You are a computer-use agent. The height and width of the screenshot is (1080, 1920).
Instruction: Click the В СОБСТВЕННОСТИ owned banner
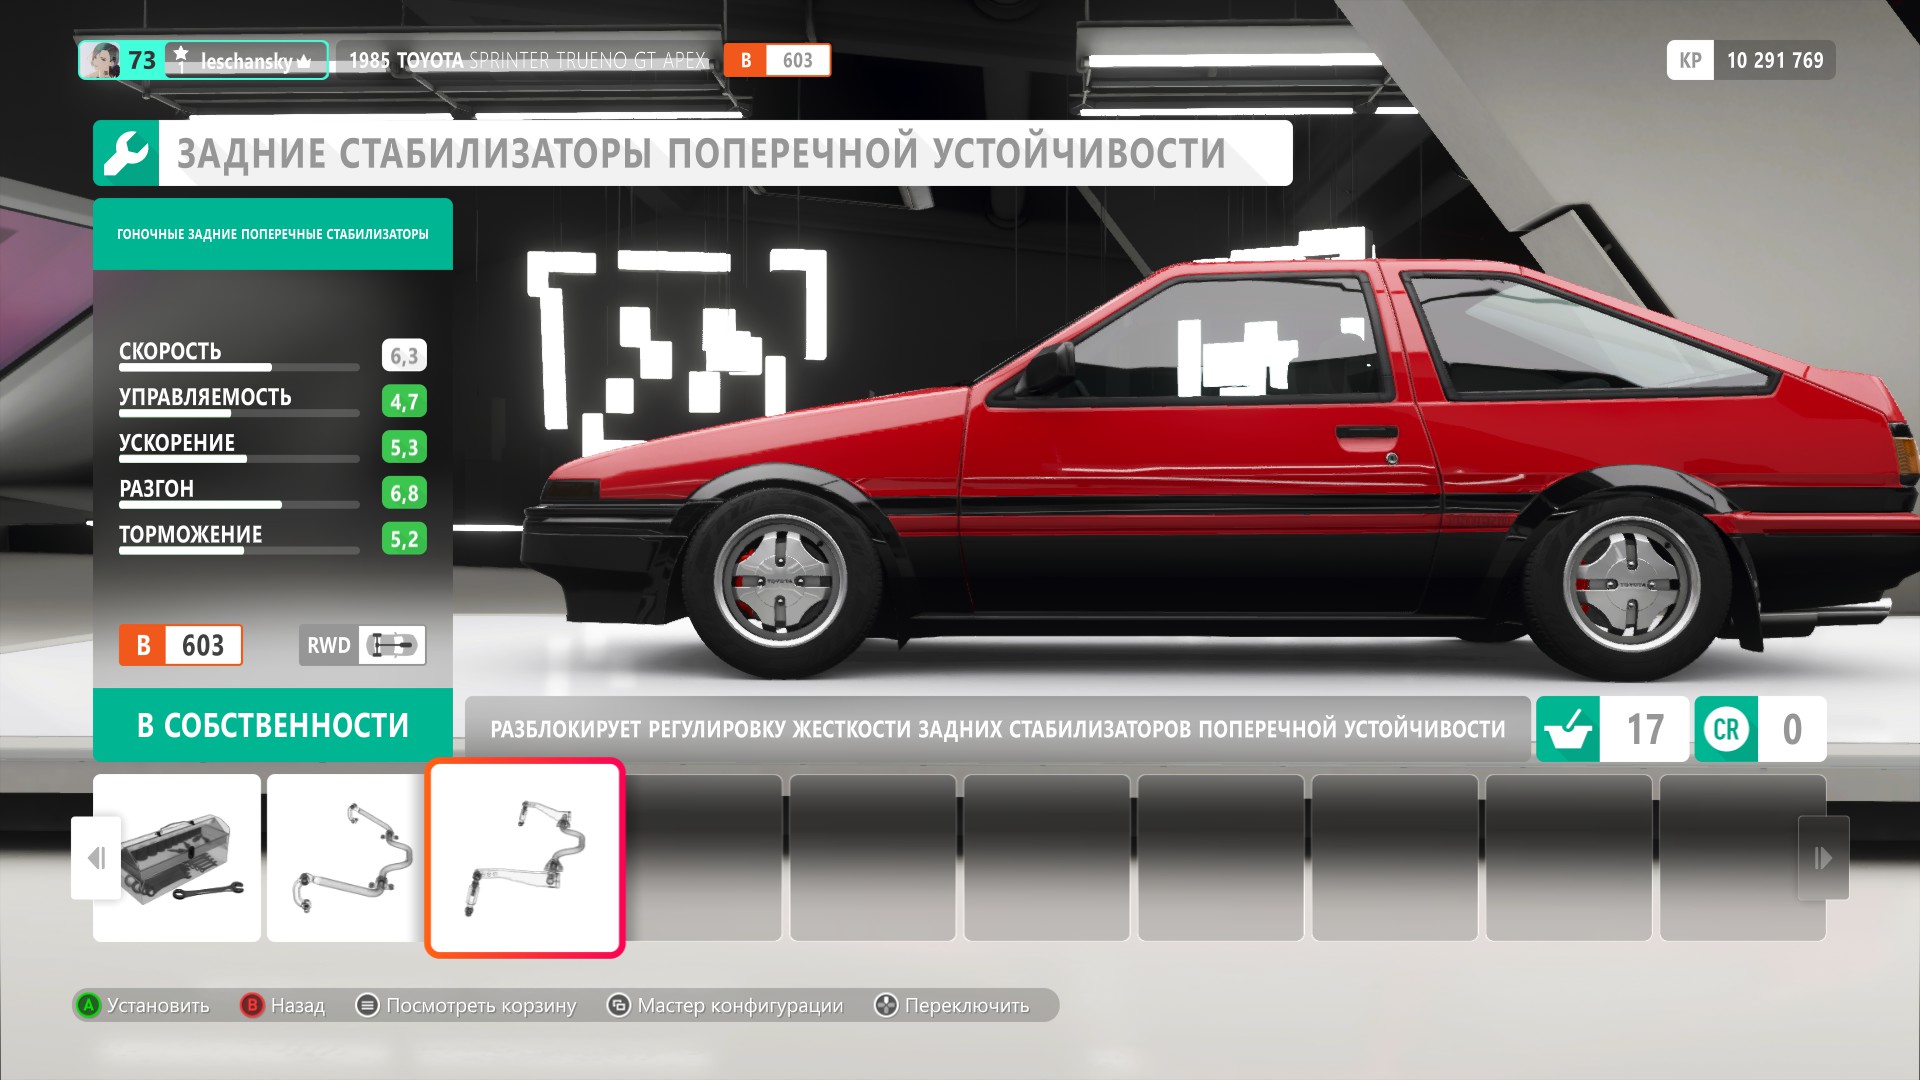point(272,725)
